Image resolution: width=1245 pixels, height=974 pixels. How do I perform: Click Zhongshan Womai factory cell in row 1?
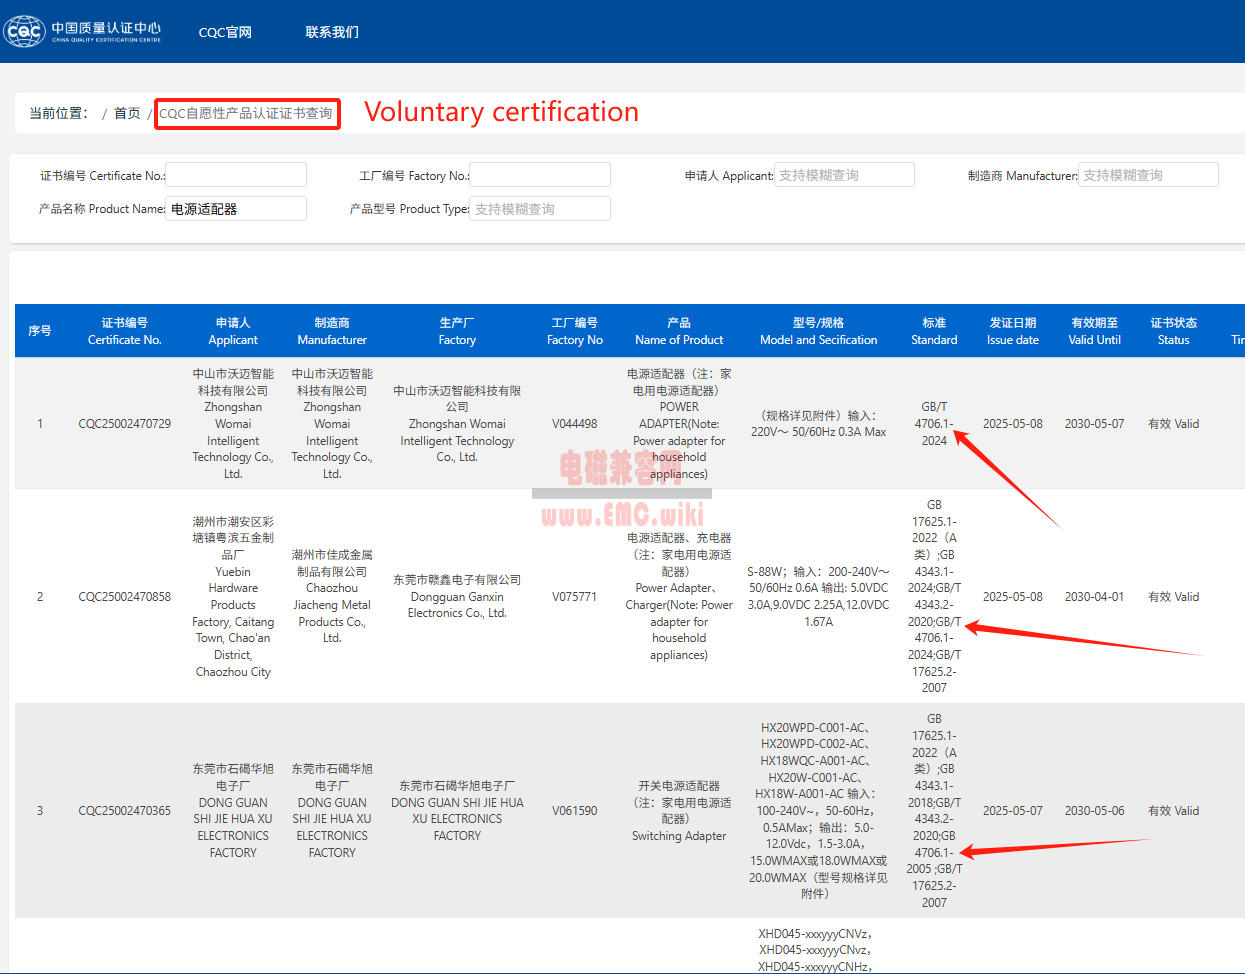point(457,424)
